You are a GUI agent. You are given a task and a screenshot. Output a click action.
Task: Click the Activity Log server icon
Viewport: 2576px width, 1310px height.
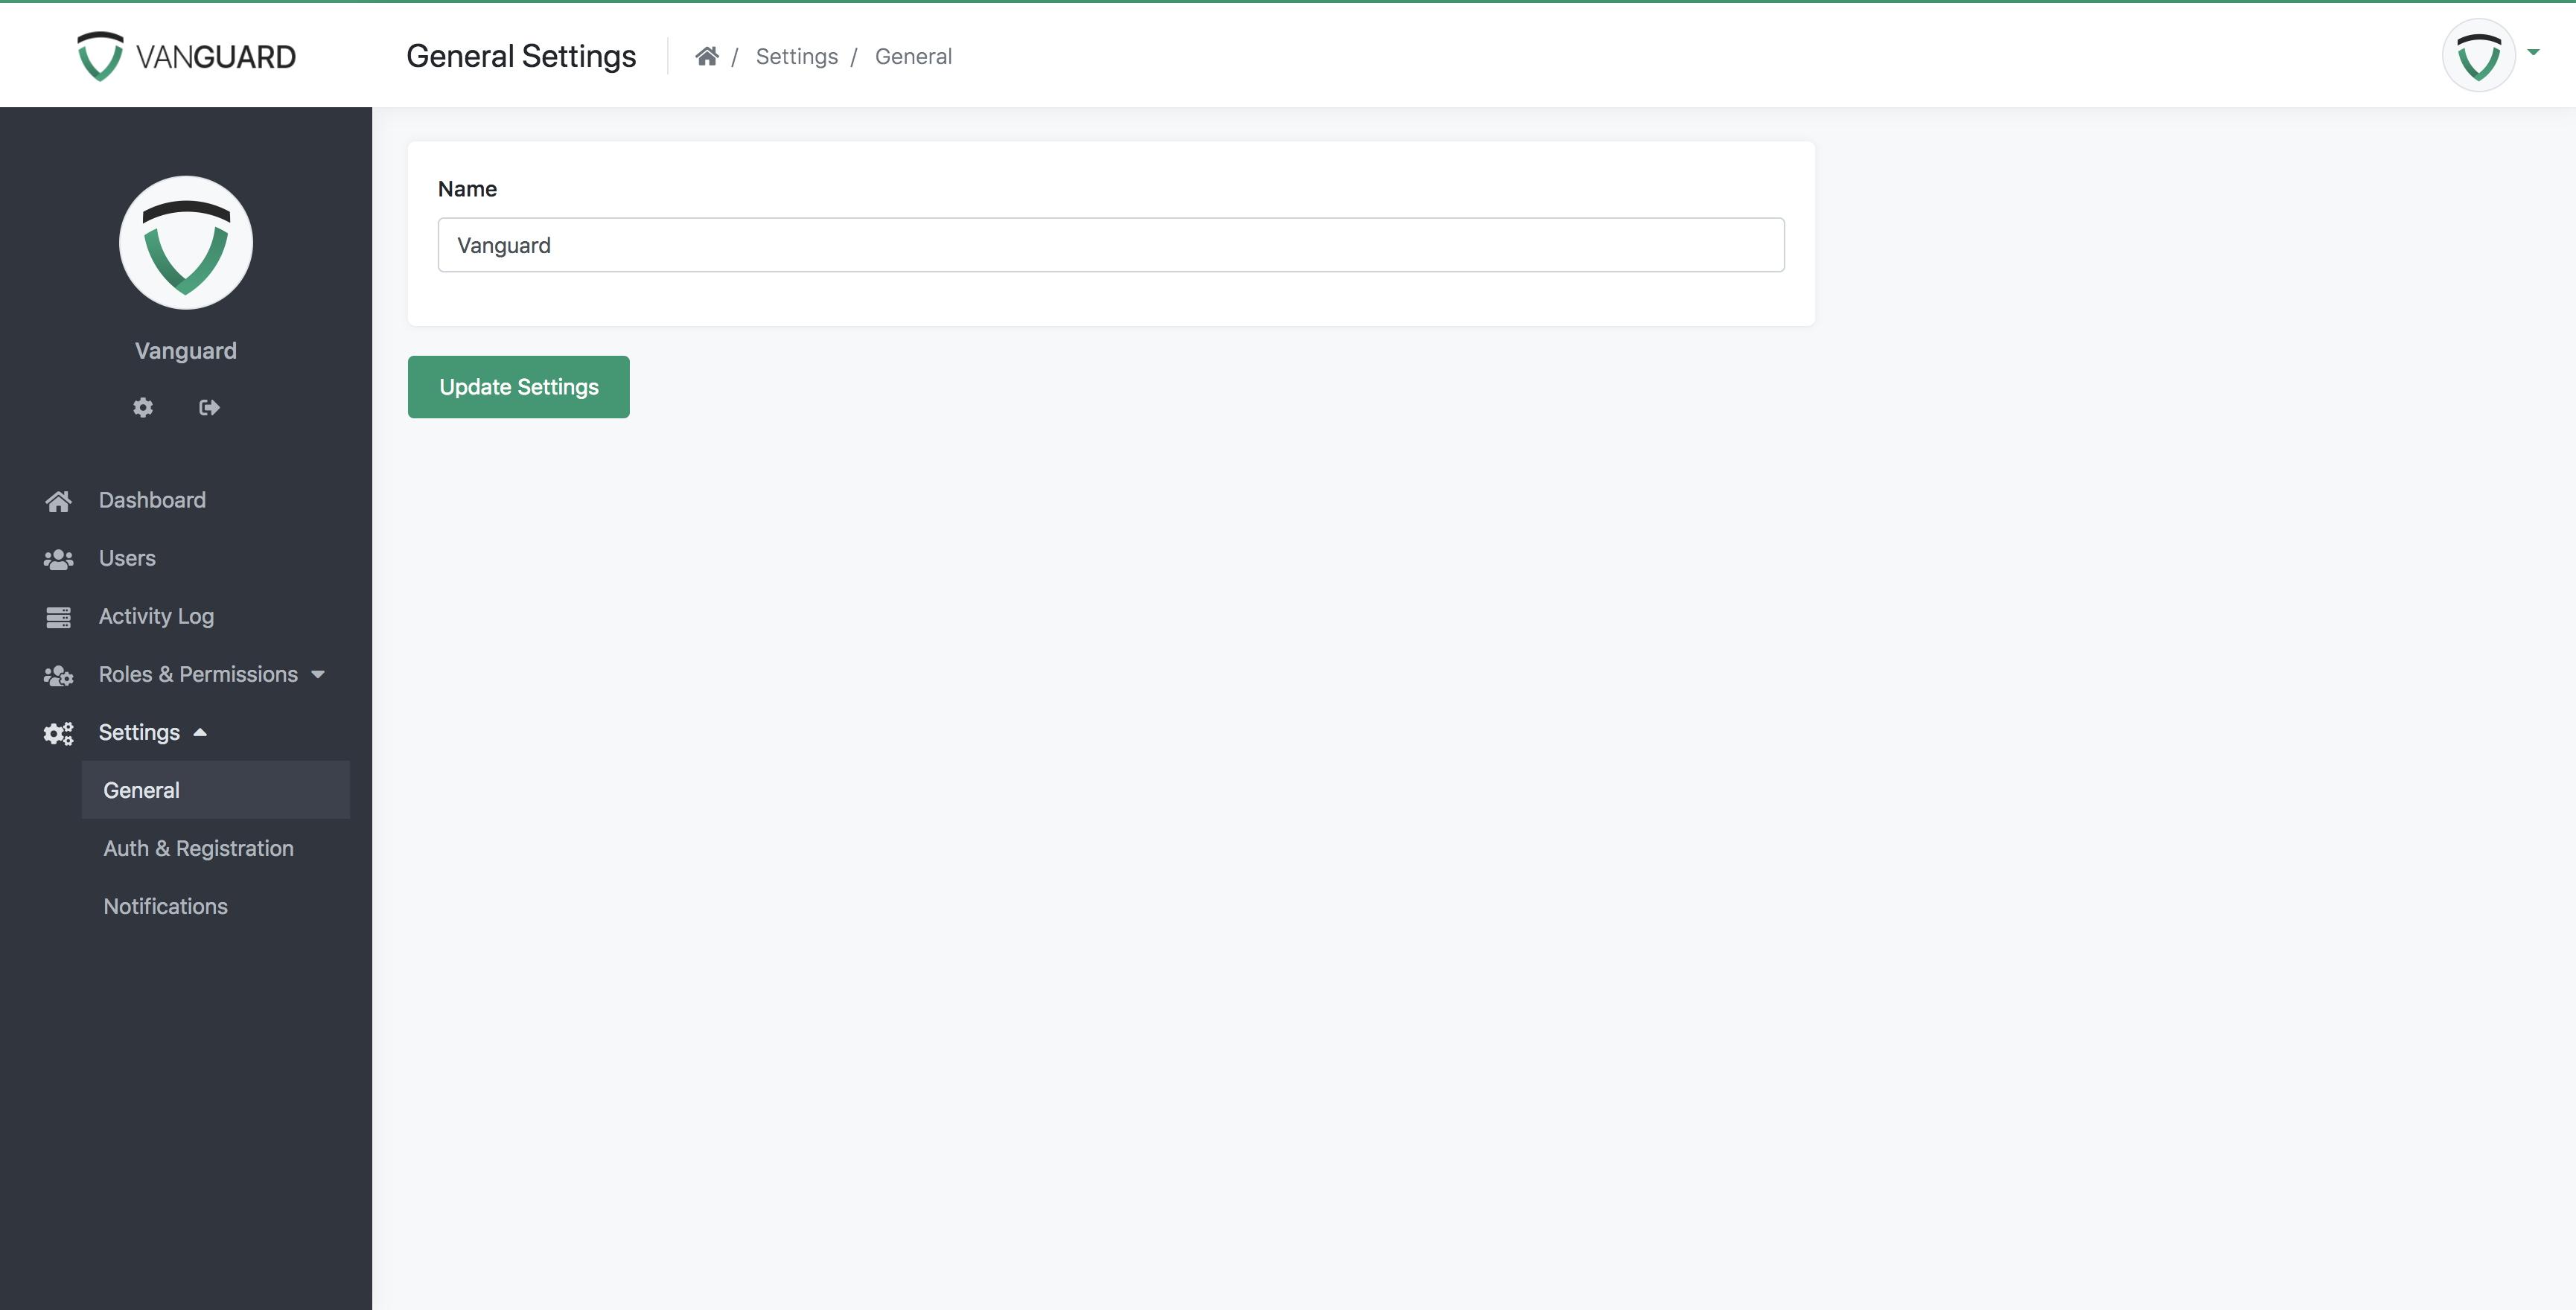coord(58,617)
